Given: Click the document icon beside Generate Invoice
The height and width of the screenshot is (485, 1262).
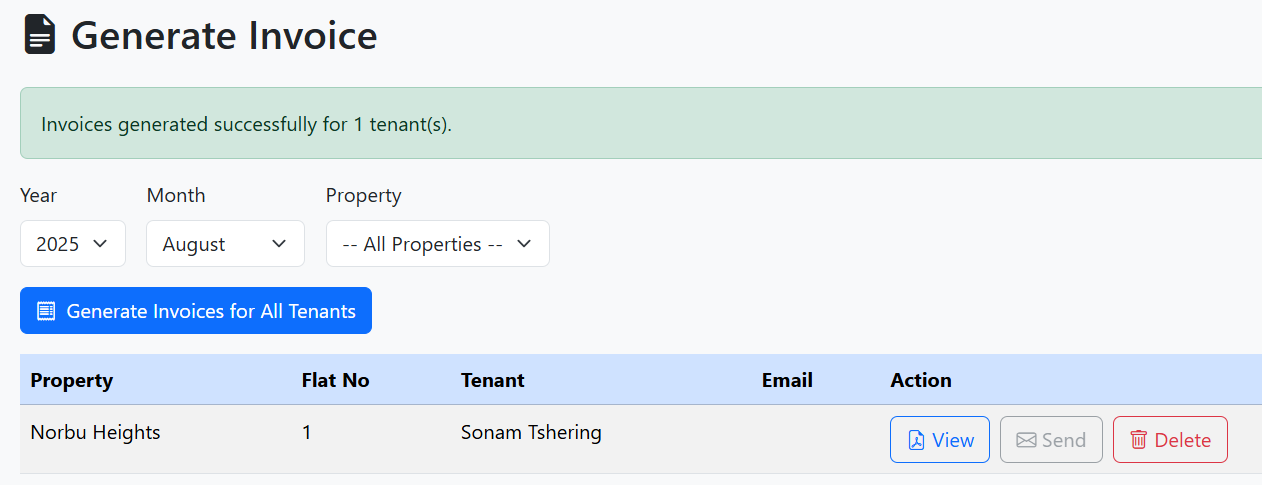Looking at the screenshot, I should (40, 35).
